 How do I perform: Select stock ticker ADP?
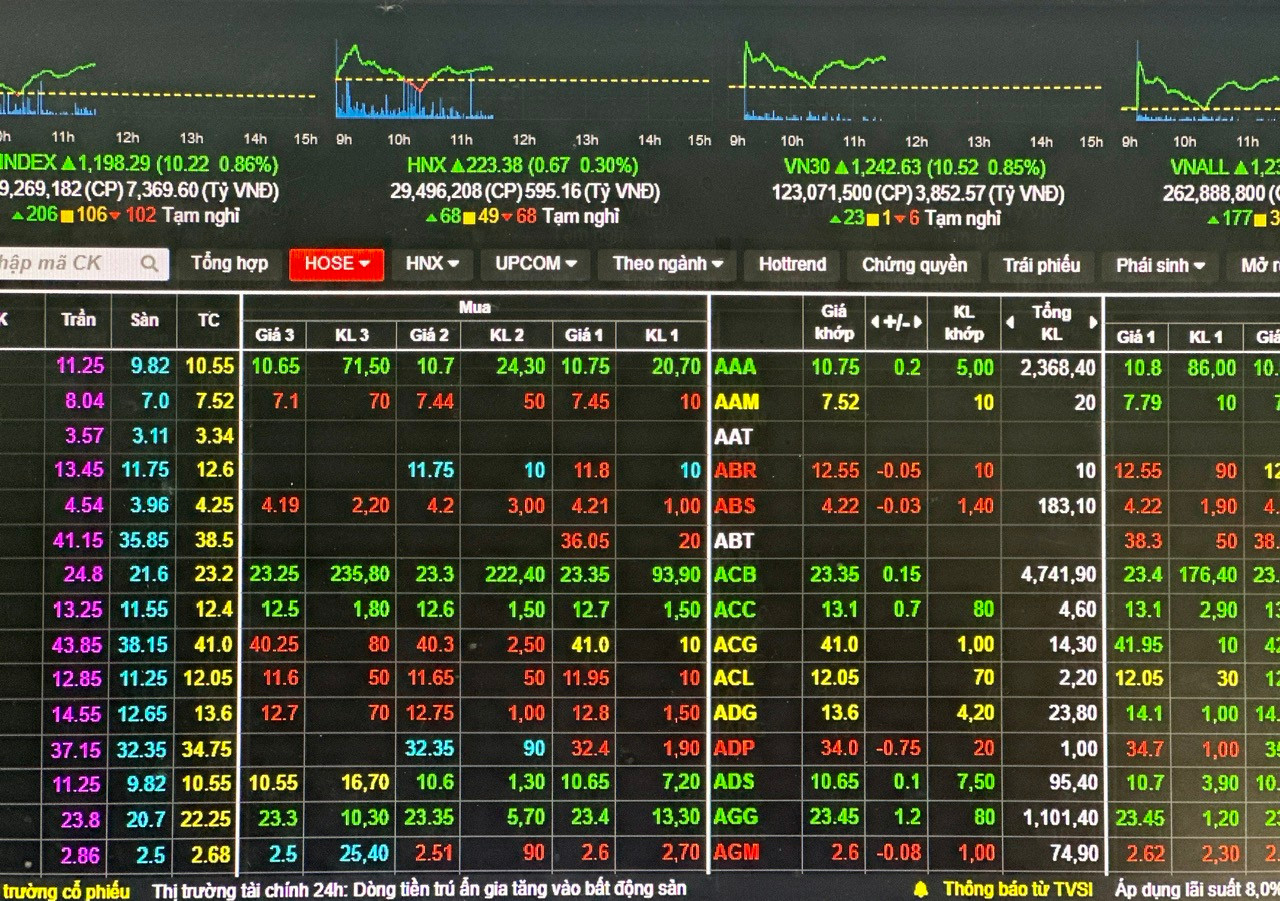pyautogui.click(x=735, y=748)
